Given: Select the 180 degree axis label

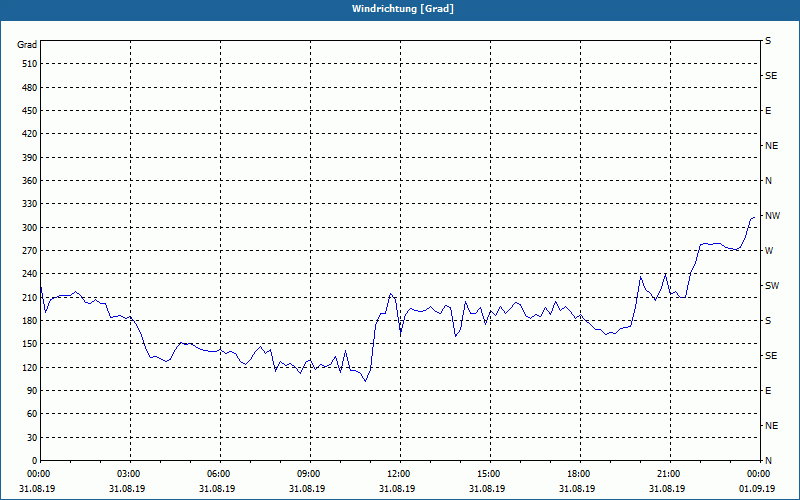Looking at the screenshot, I should [x=29, y=321].
